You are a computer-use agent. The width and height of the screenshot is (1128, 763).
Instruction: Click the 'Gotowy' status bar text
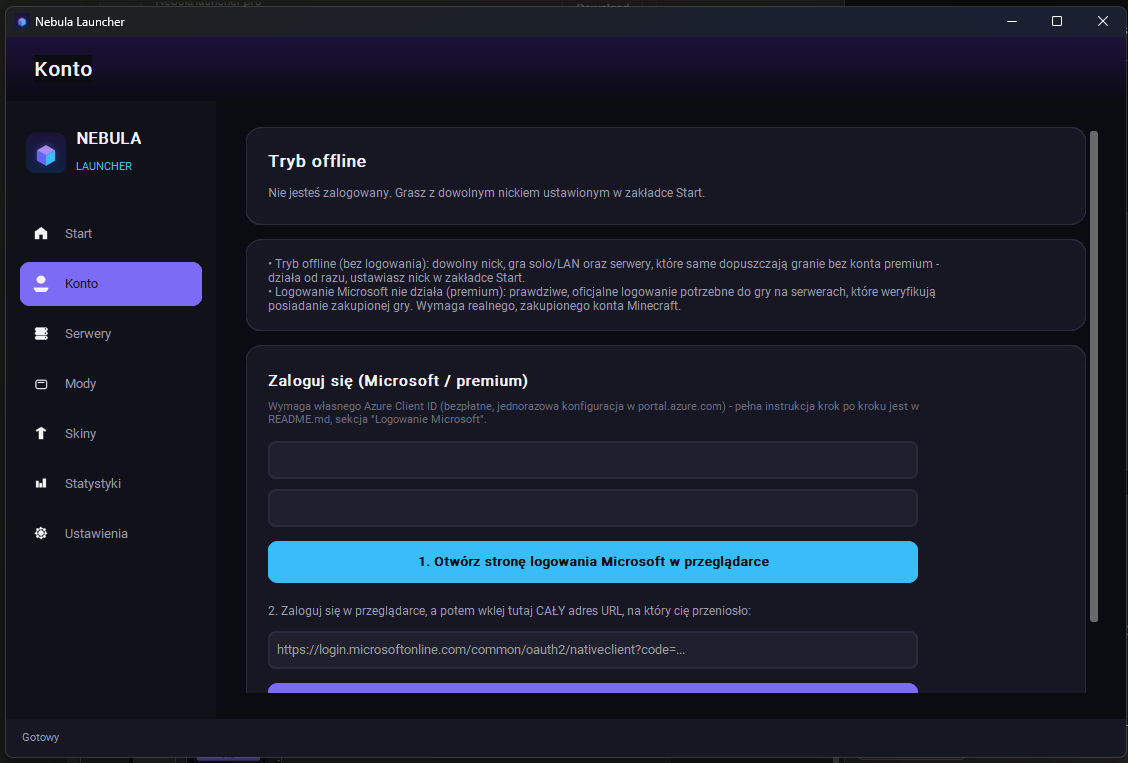tap(40, 737)
